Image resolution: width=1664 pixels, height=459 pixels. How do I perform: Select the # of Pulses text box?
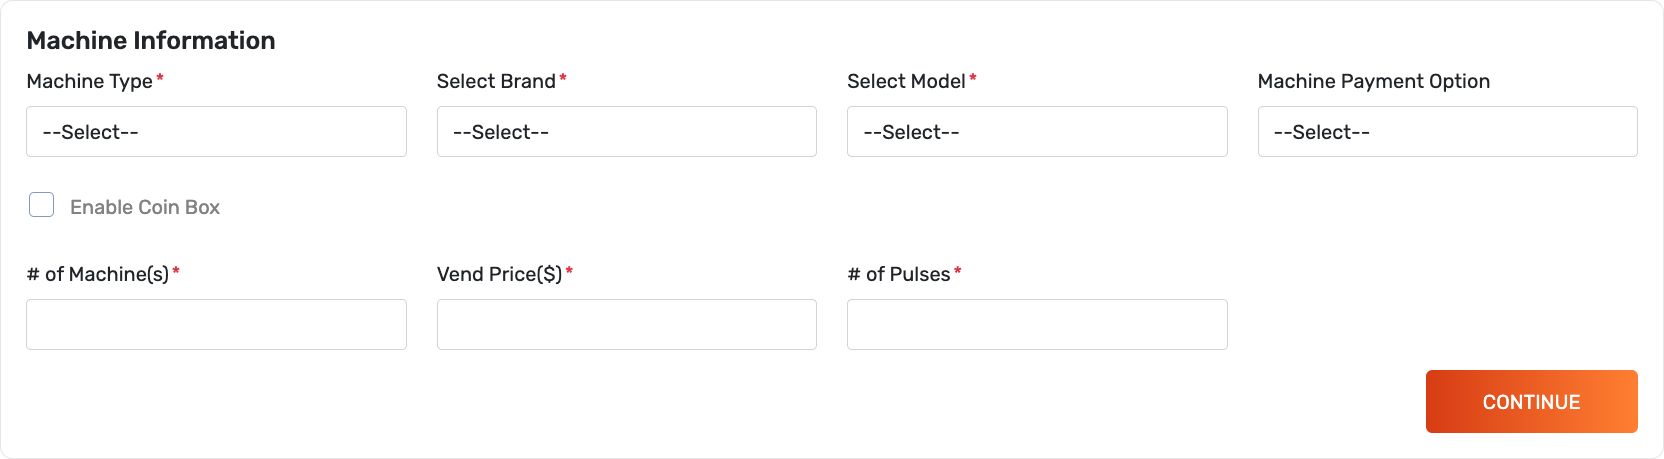pyautogui.click(x=1037, y=325)
